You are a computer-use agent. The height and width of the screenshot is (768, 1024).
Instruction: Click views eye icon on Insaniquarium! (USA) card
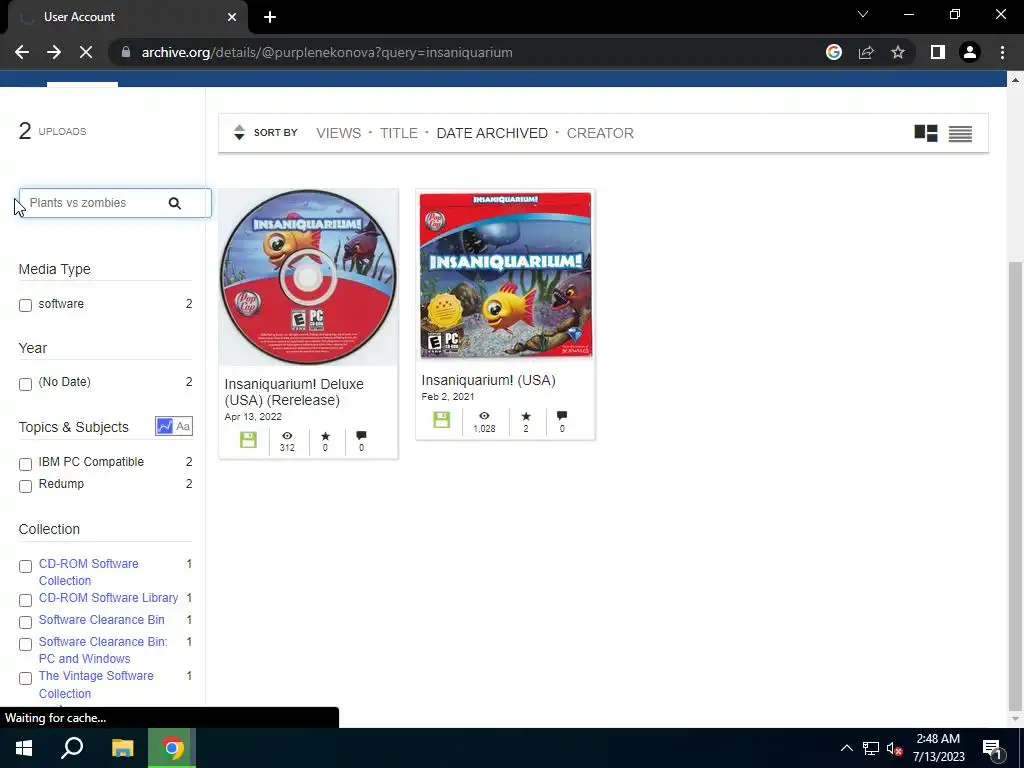[484, 416]
